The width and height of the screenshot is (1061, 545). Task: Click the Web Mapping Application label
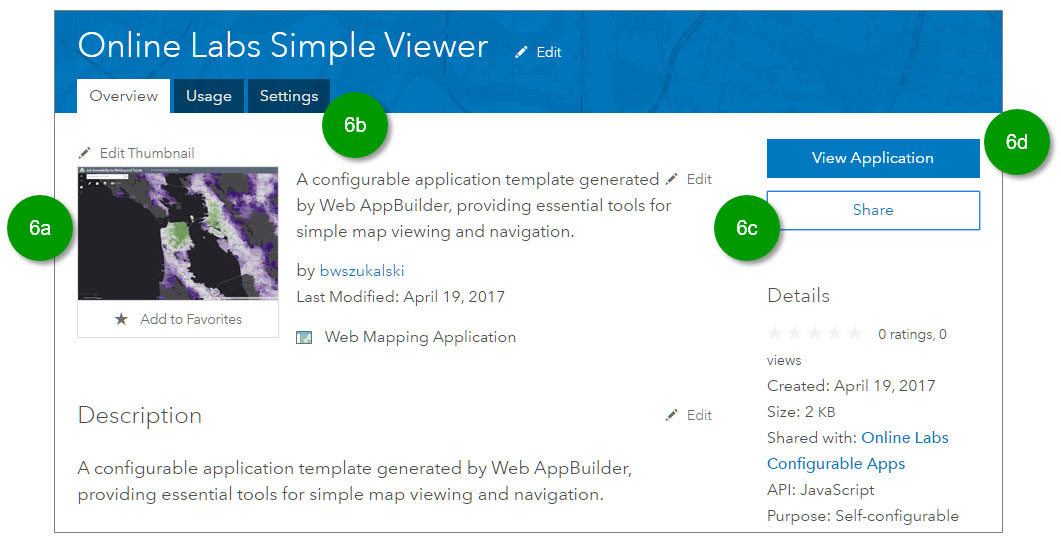(420, 337)
